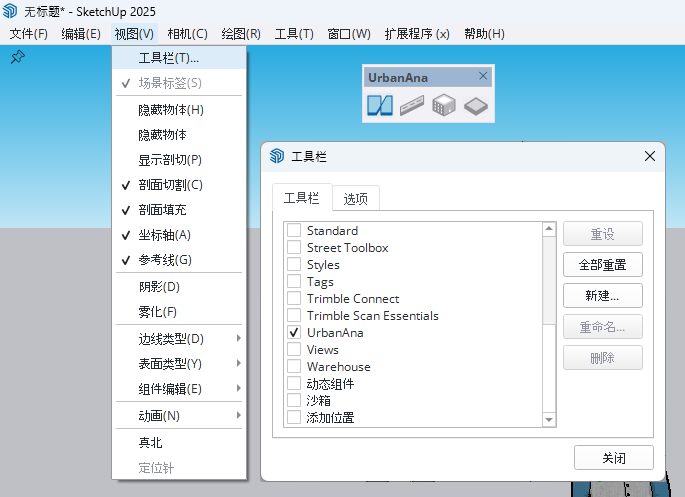Click the flat slab icon in UrbanAna toolbar
685x497 pixels.
tap(476, 106)
